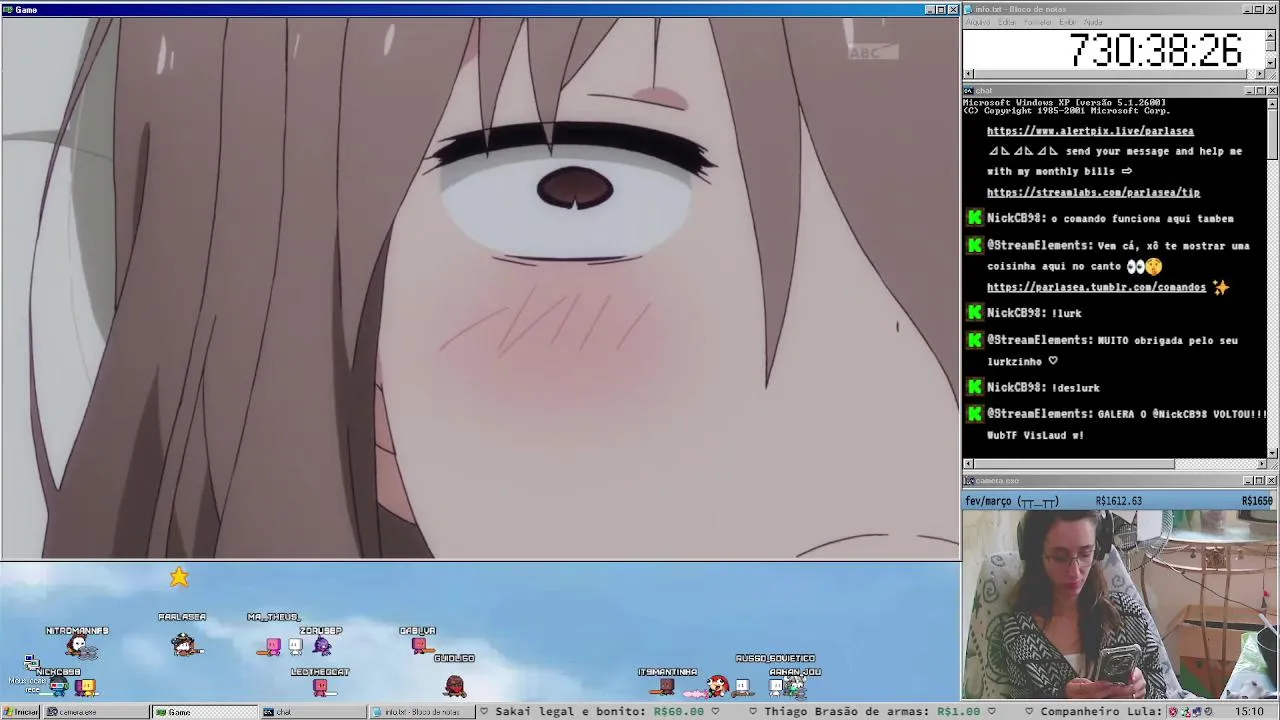This screenshot has height=720, width=1280.
Task: Click scroll-down arrow of chat window
Action: pos(1272,452)
